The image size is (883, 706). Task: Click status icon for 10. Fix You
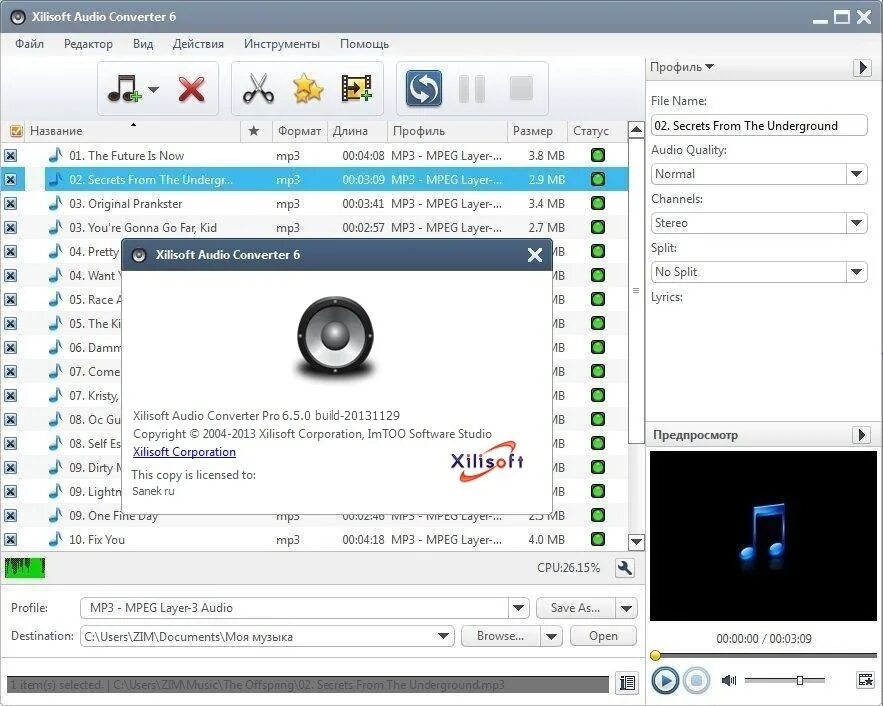(x=598, y=539)
